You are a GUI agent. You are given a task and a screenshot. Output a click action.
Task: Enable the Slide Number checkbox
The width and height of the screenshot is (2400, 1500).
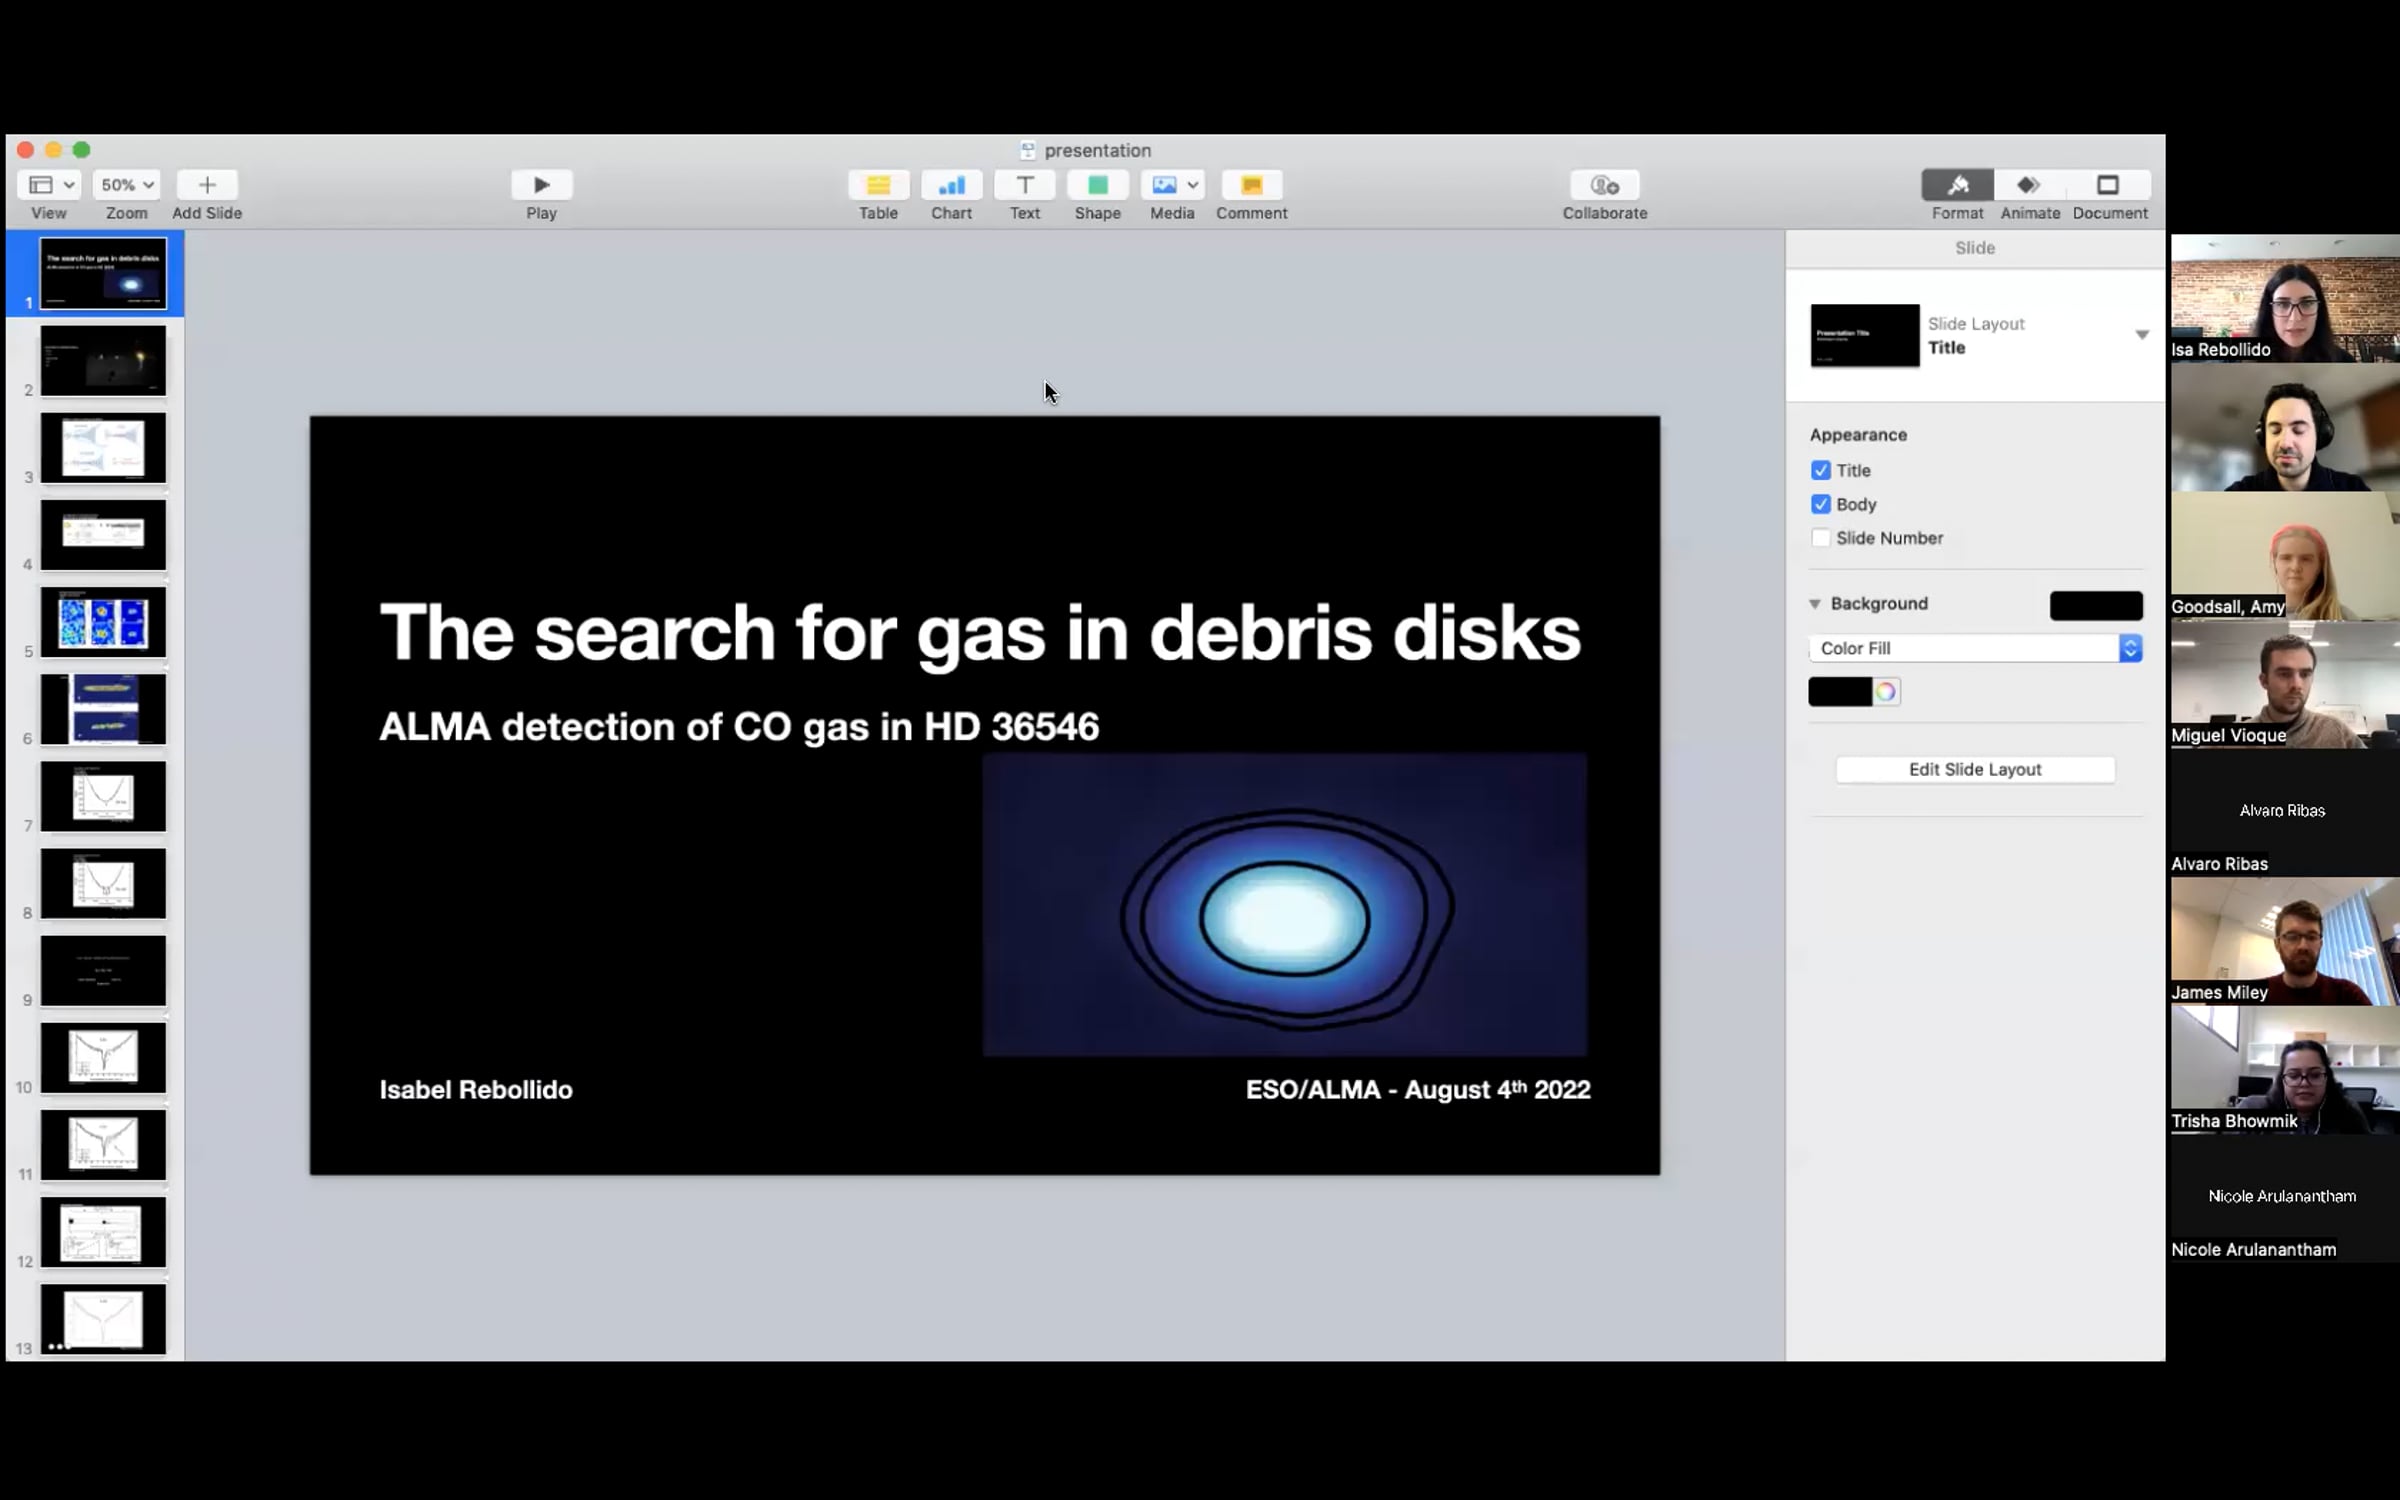tap(1821, 538)
